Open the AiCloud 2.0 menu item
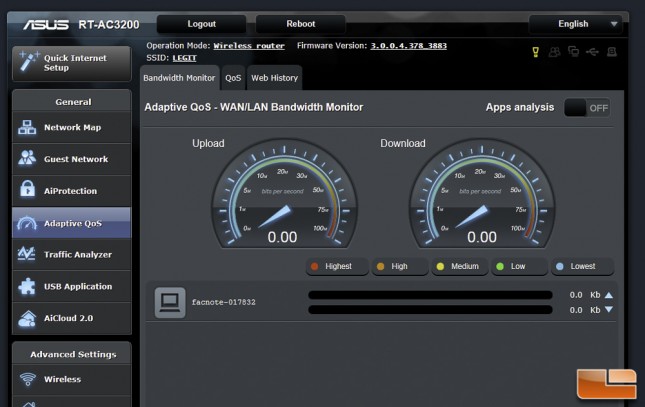Image resolution: width=645 pixels, height=407 pixels. [x=72, y=318]
